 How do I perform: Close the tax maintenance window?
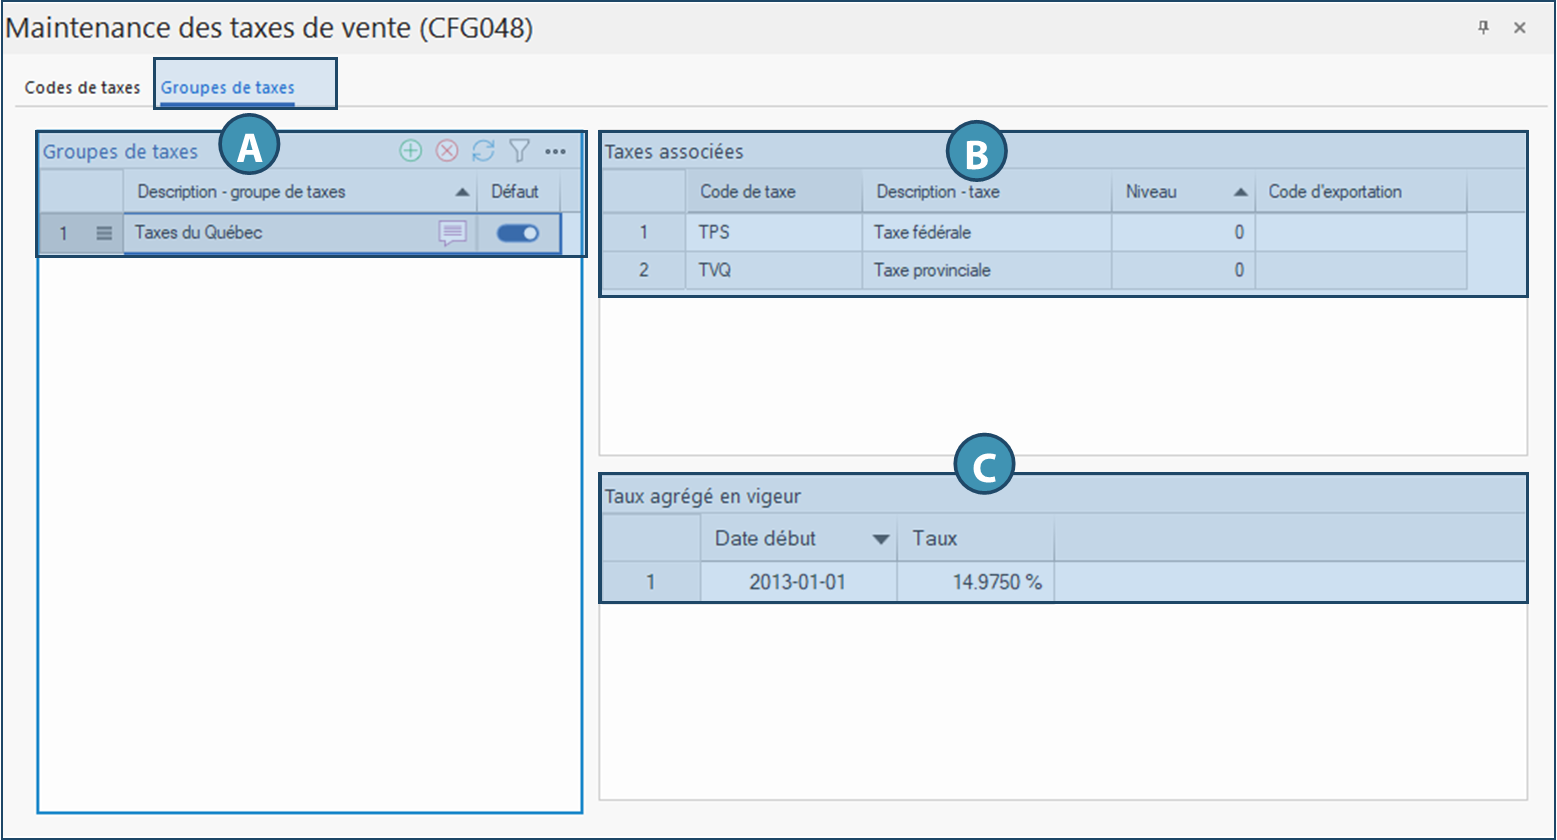1520,28
